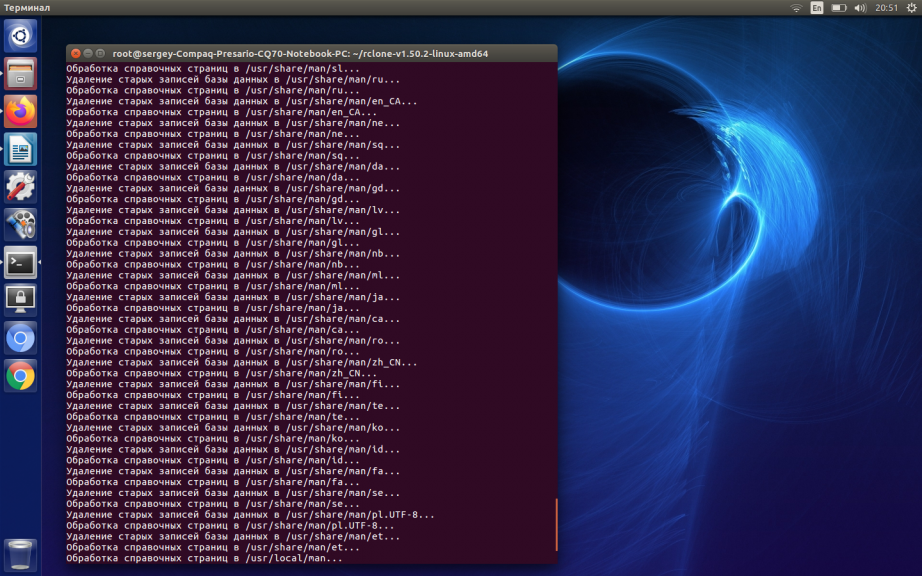
Task: Launch Firefox from the dock
Action: (x=20, y=111)
